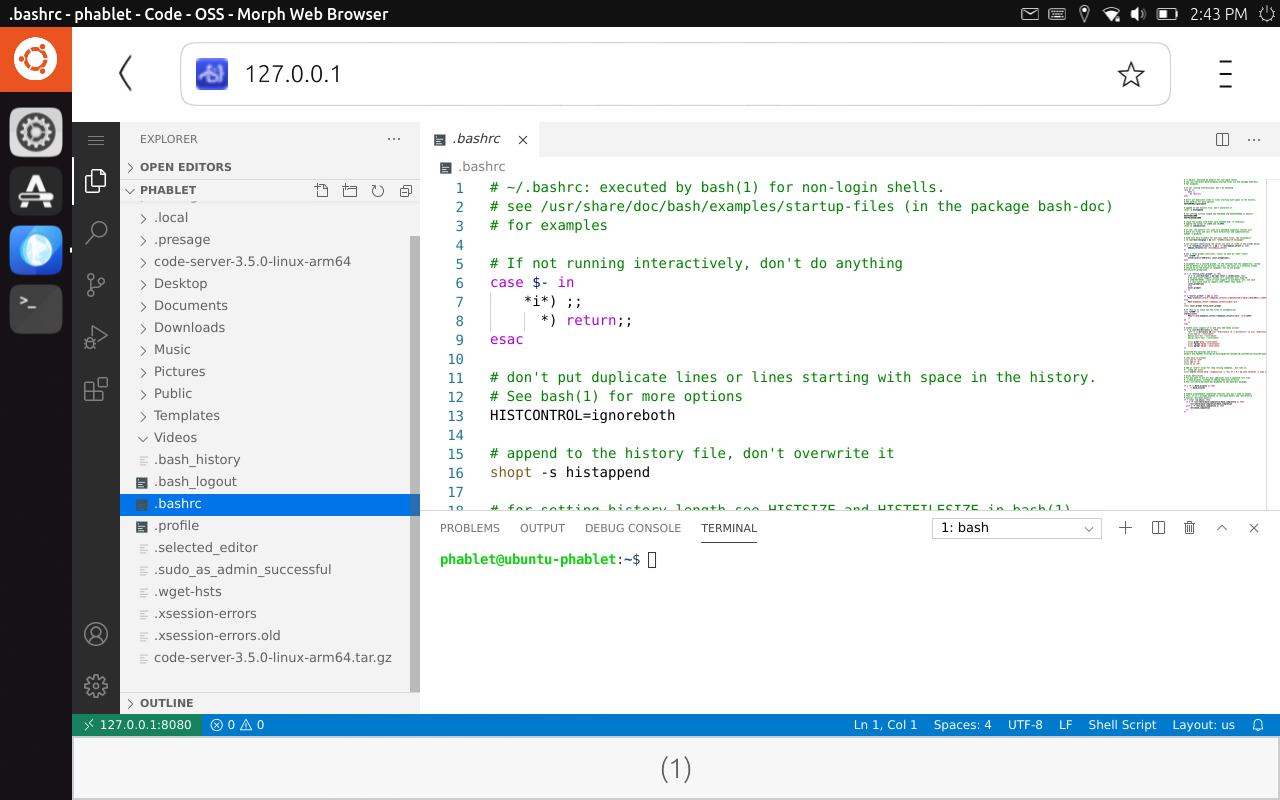This screenshot has height=800, width=1280.
Task: Collapse all folders in explorer
Action: (x=405, y=190)
